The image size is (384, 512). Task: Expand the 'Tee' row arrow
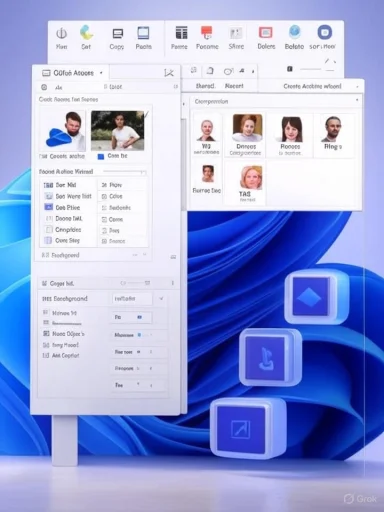pyautogui.click(x=151, y=385)
